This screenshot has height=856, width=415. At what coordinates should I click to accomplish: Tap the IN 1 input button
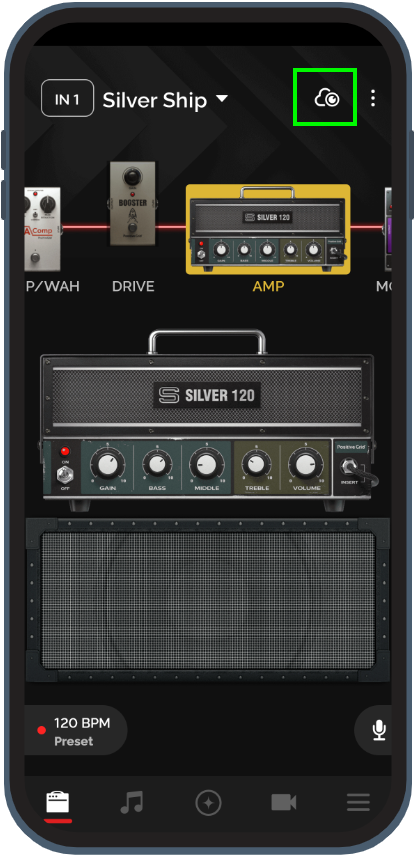[x=67, y=99]
